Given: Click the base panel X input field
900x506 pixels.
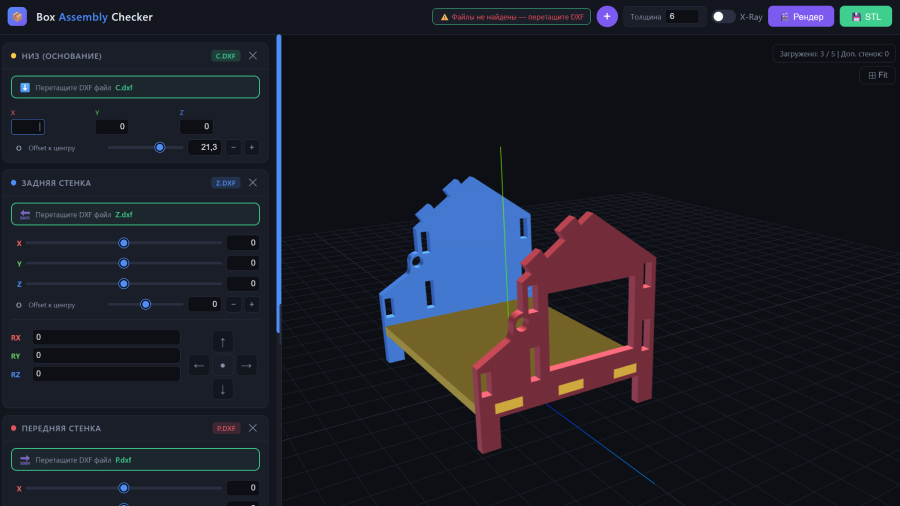Looking at the screenshot, I should tap(28, 126).
